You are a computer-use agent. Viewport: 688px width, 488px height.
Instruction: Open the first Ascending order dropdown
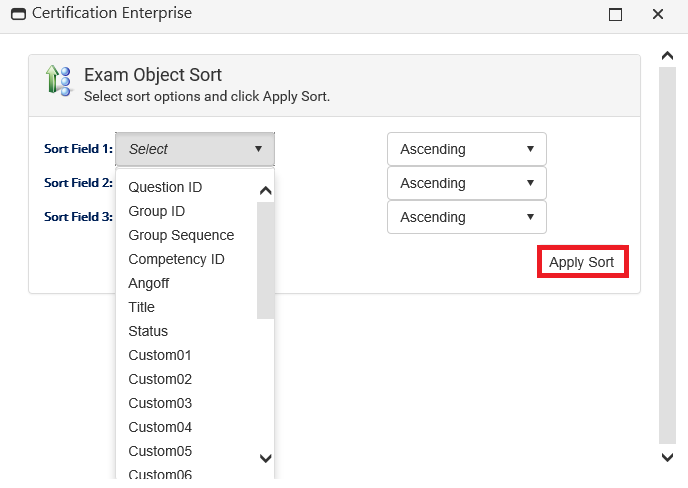466,149
